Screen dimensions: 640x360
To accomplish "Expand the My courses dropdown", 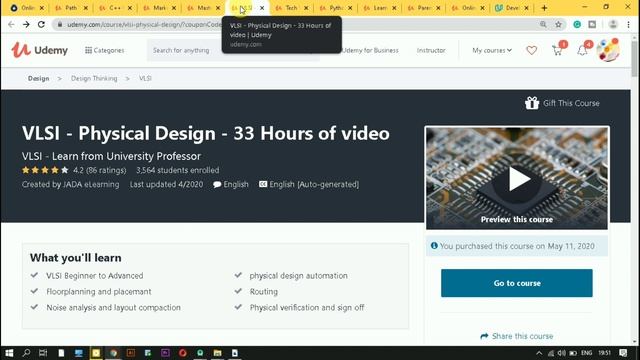I will tap(492, 50).
